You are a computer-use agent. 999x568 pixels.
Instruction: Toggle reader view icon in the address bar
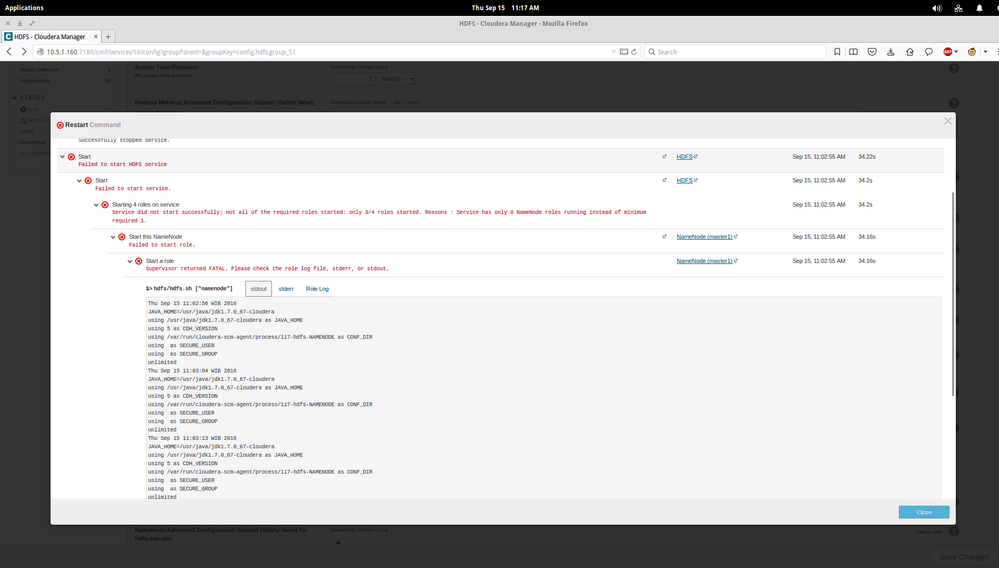pos(624,52)
